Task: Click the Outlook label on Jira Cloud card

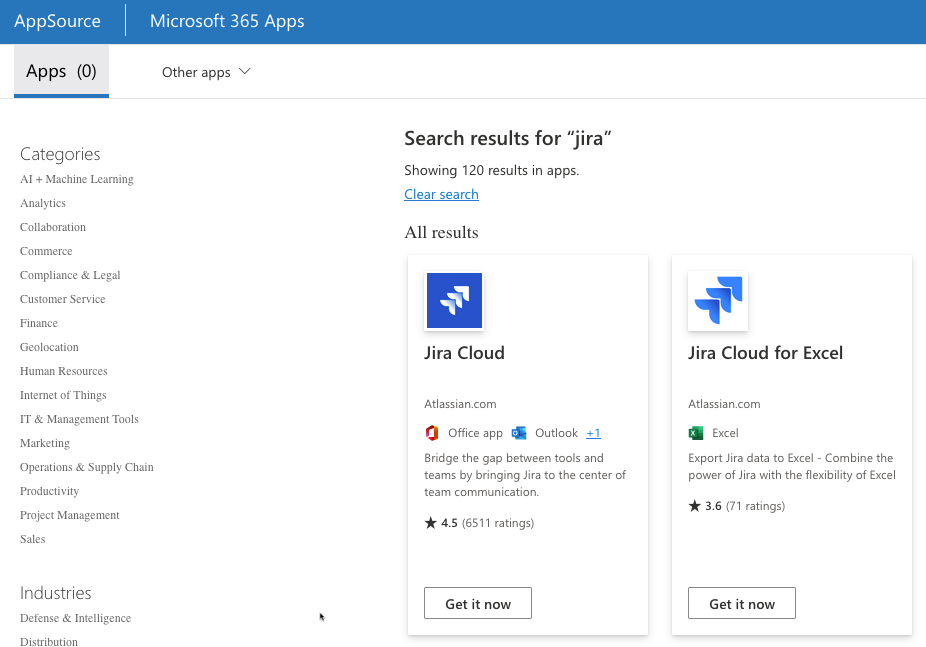Action: 556,433
